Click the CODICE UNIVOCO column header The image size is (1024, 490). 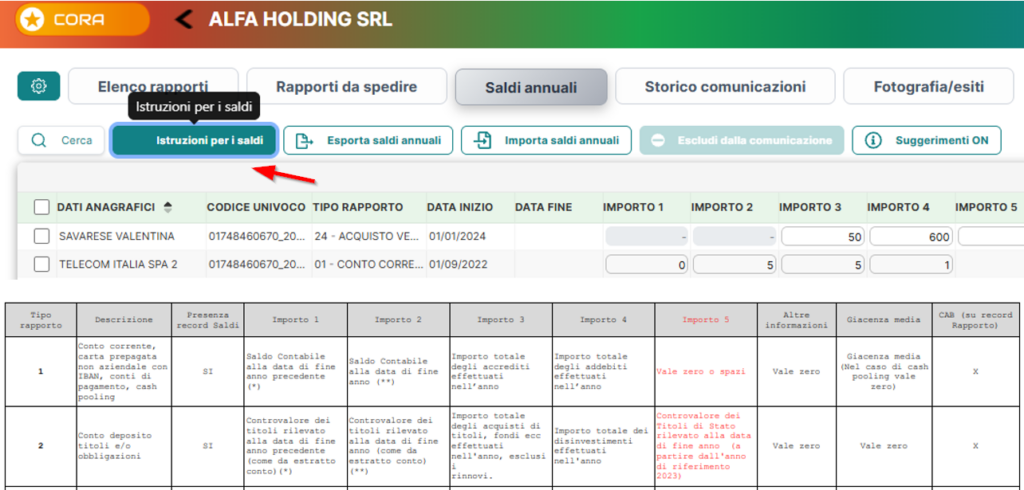(256, 207)
